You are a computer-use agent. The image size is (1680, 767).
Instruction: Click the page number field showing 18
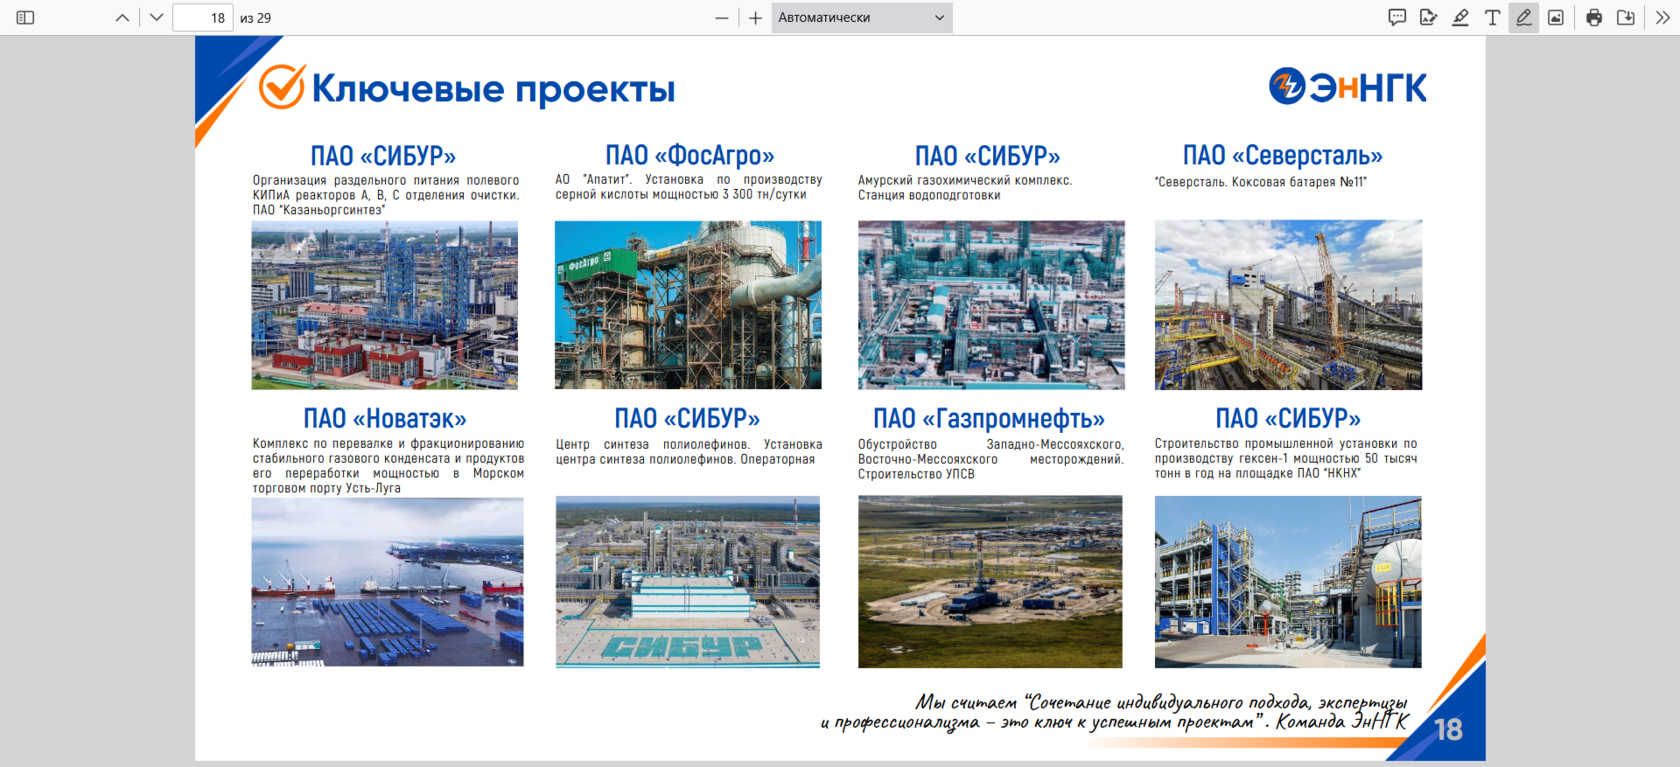pos(203,18)
